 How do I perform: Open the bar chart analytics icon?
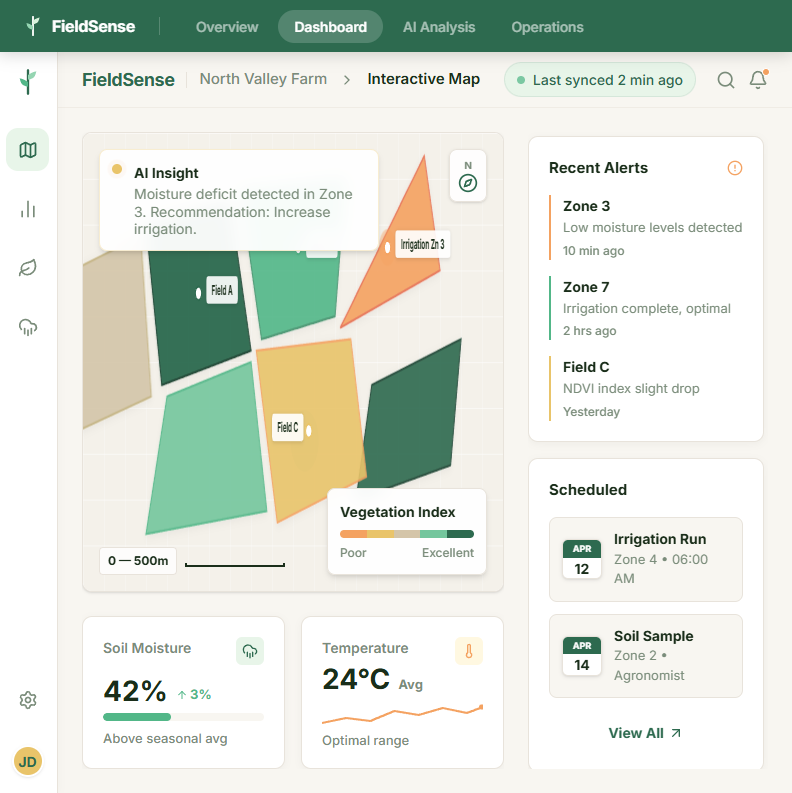(28, 209)
